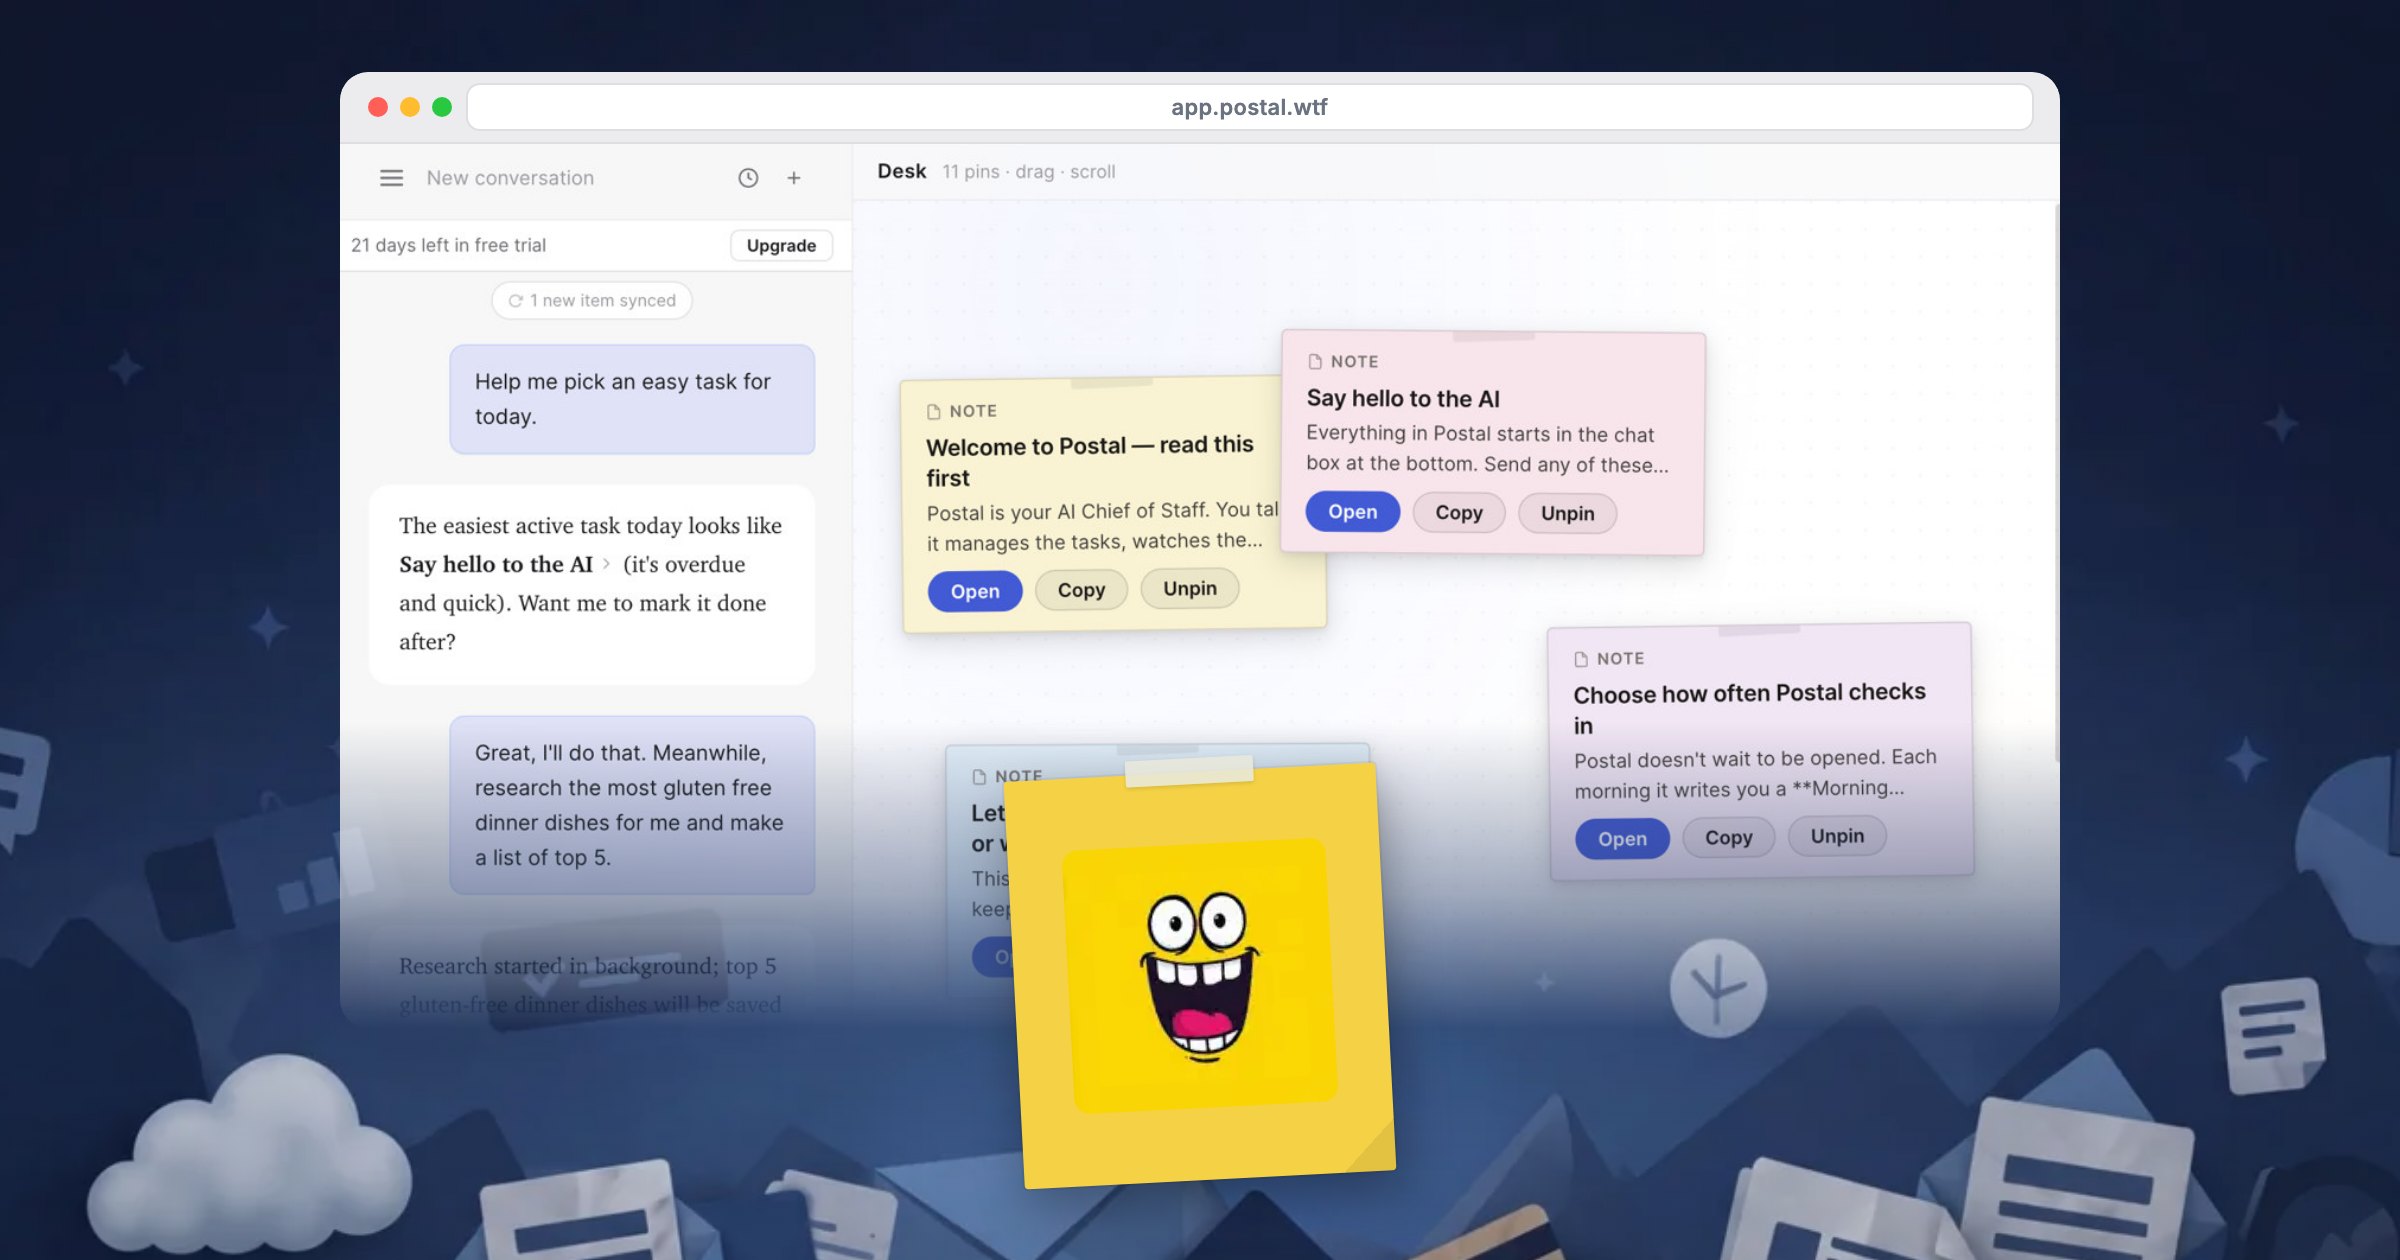The height and width of the screenshot is (1260, 2400).
Task: Copy the 'Say hello to the AI' note
Action: 1459,512
